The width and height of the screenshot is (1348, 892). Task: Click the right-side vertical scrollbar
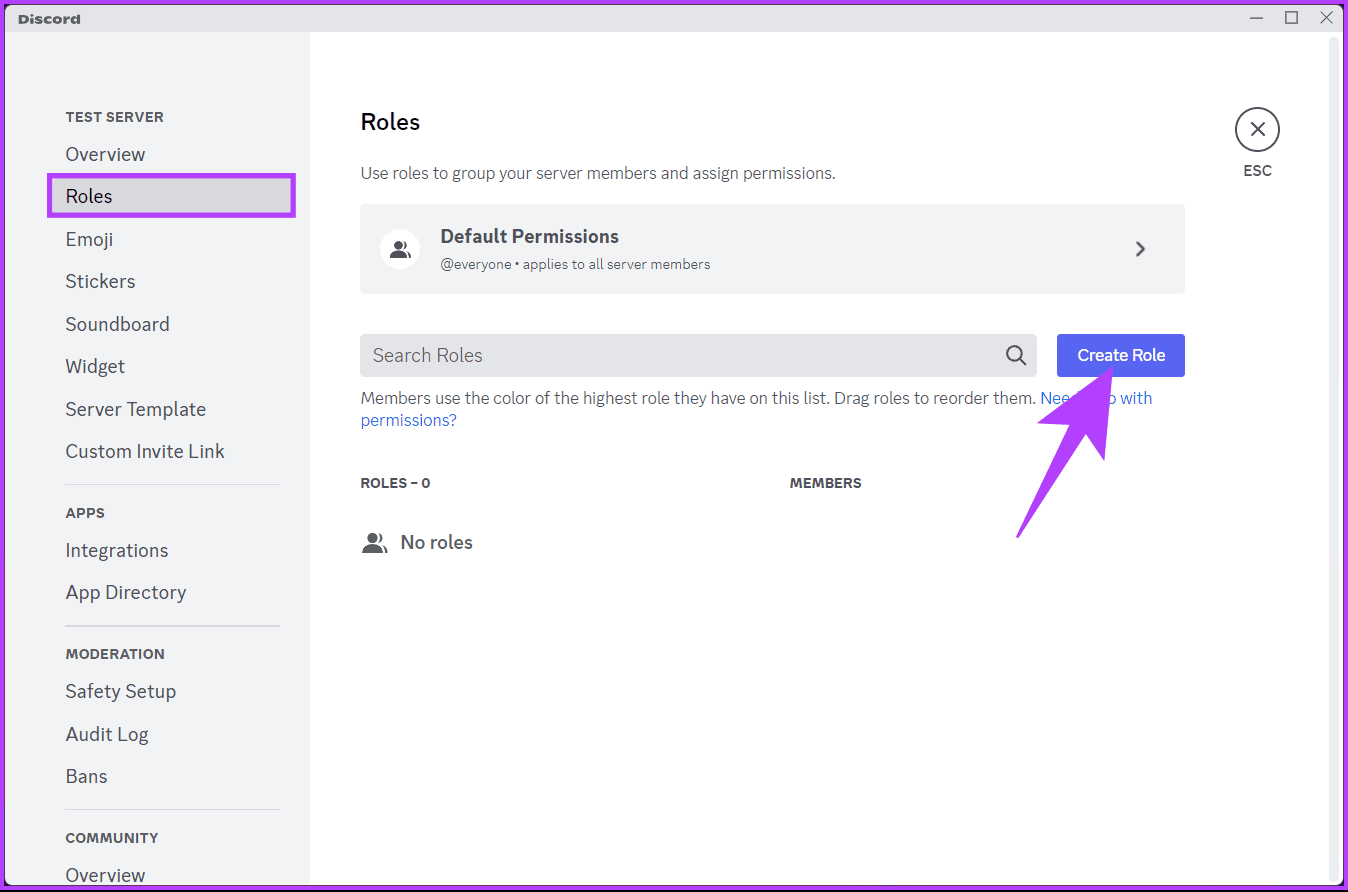(1334, 400)
